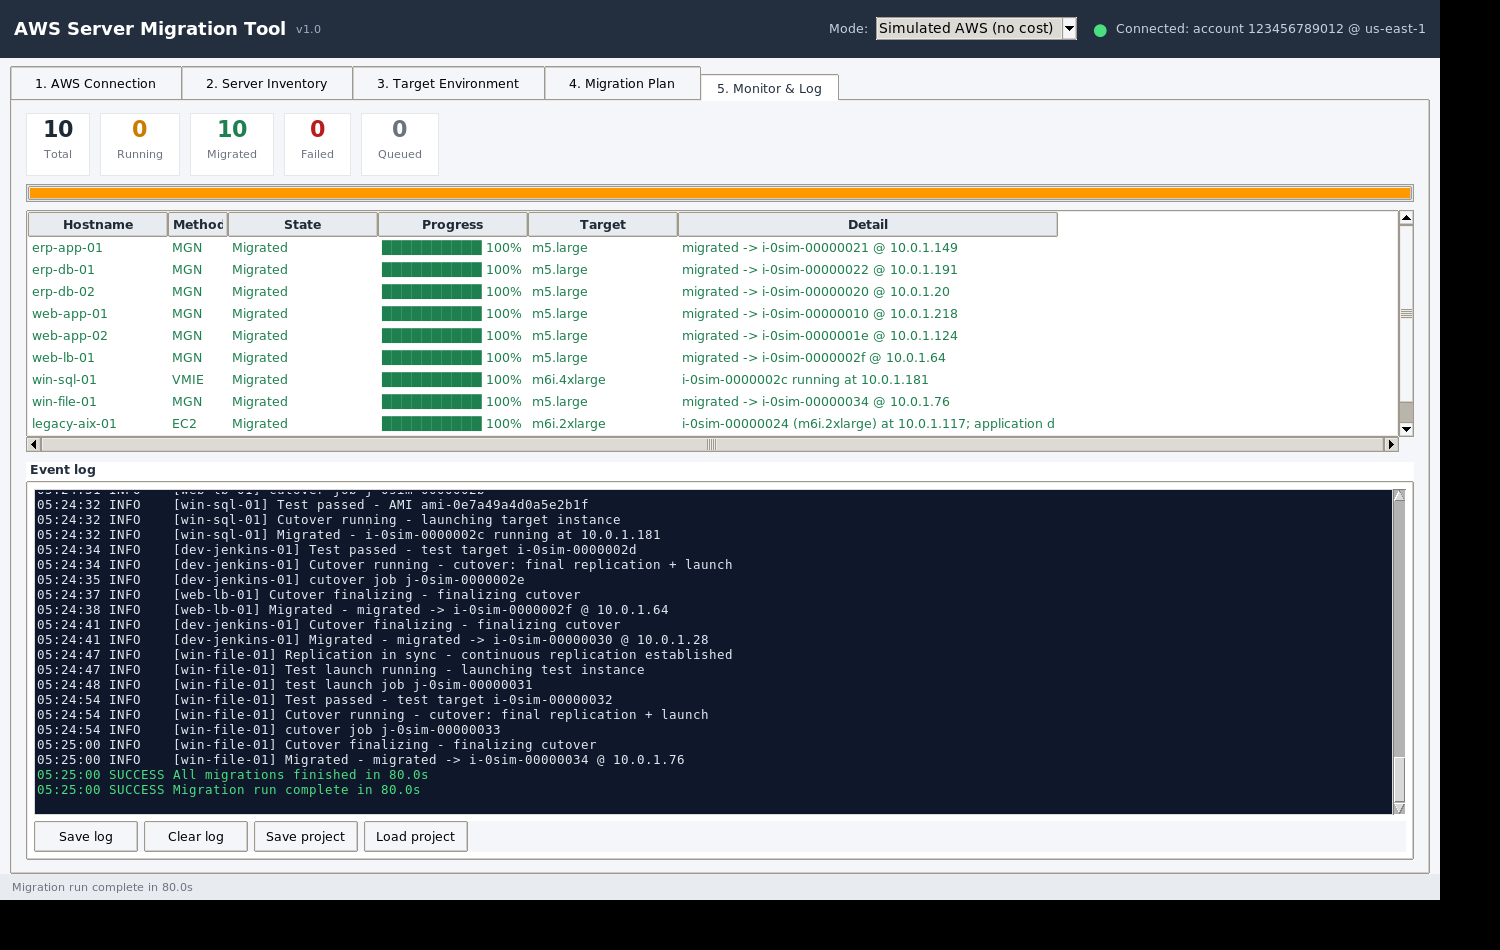
Task: Click the orange overall migration progress bar
Action: click(720, 193)
